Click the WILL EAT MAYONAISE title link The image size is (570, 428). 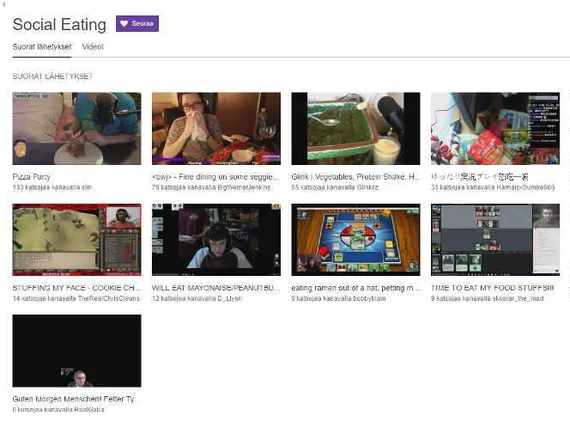216,288
